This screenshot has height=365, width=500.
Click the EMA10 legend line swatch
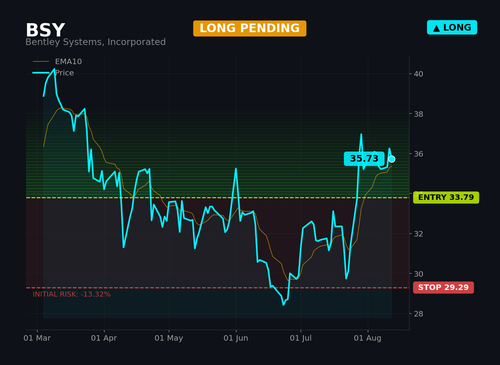41,62
